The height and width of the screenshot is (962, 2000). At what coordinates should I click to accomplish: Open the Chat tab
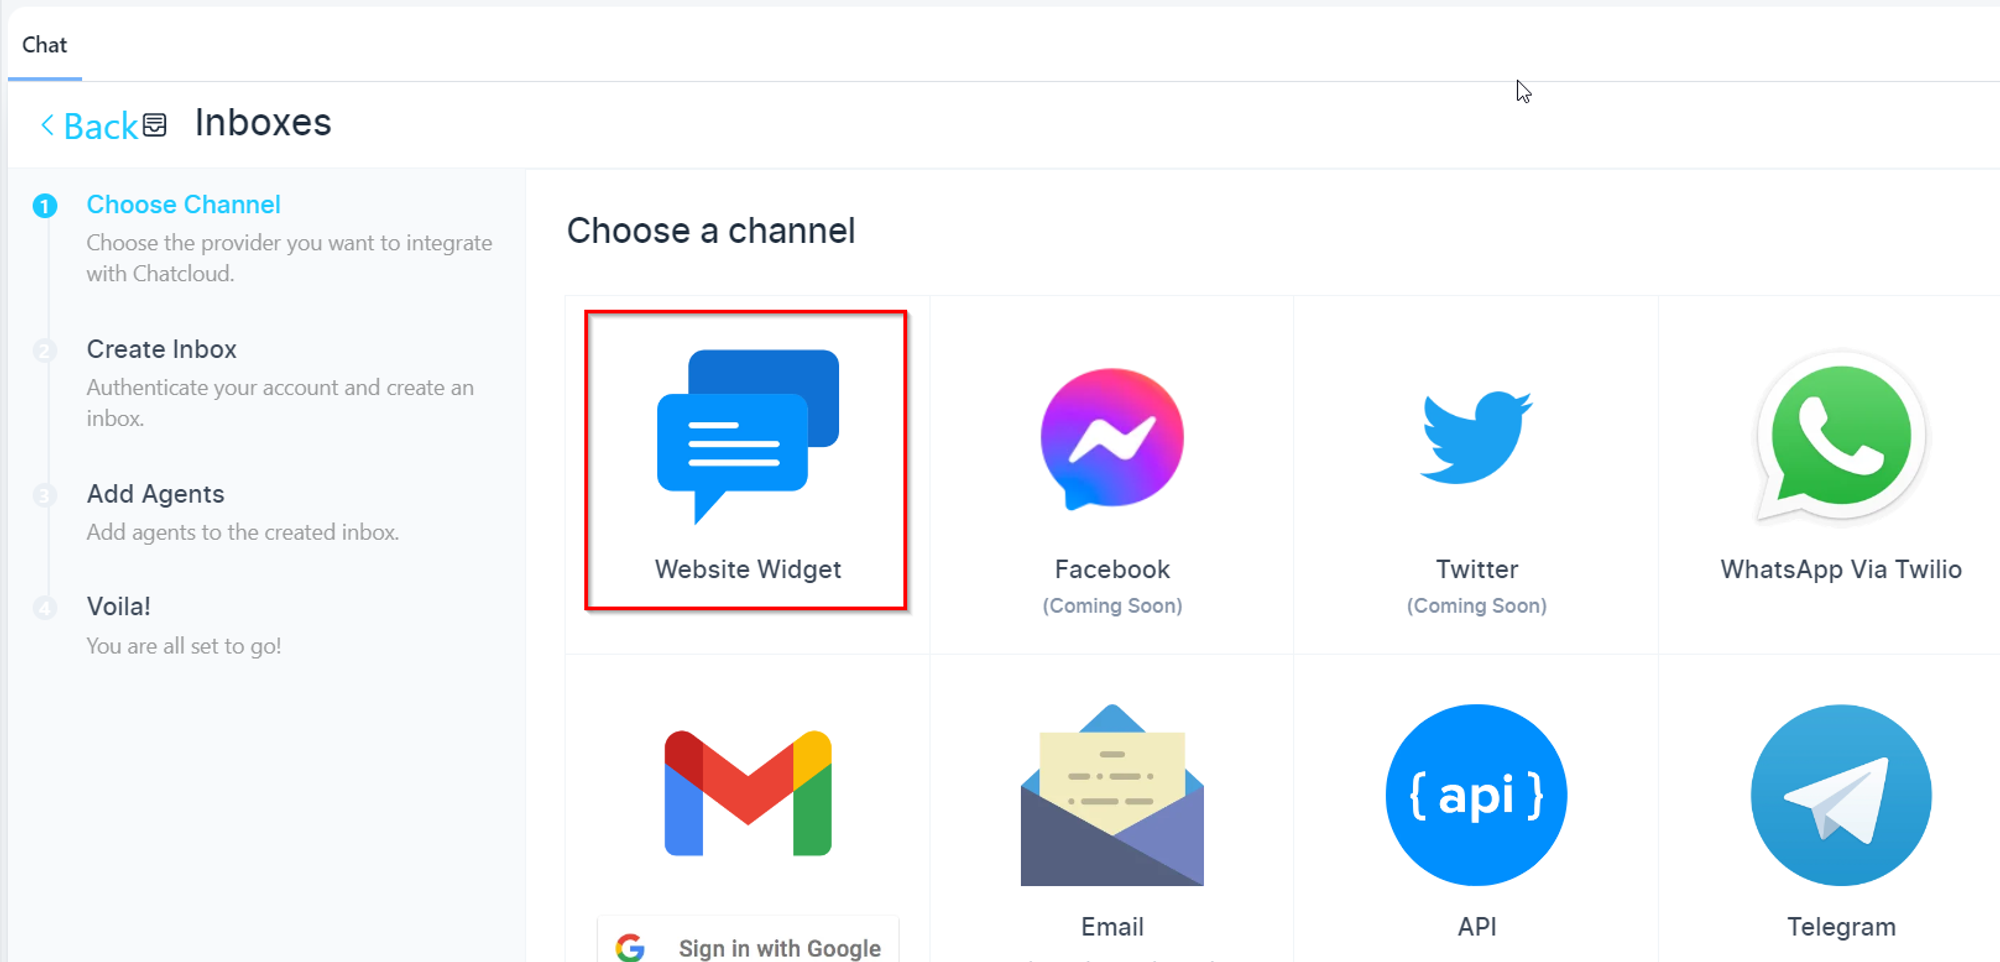pyautogui.click(x=45, y=45)
